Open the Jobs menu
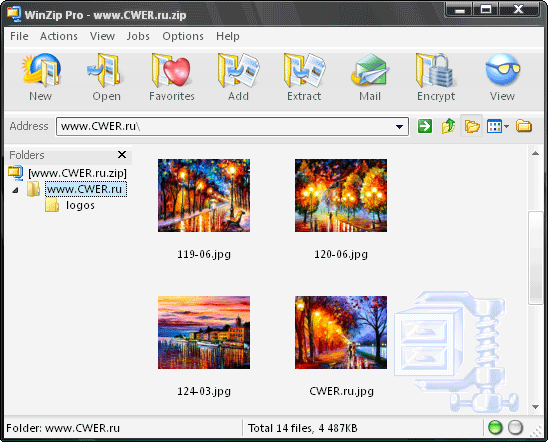The height and width of the screenshot is (442, 548). click(138, 36)
